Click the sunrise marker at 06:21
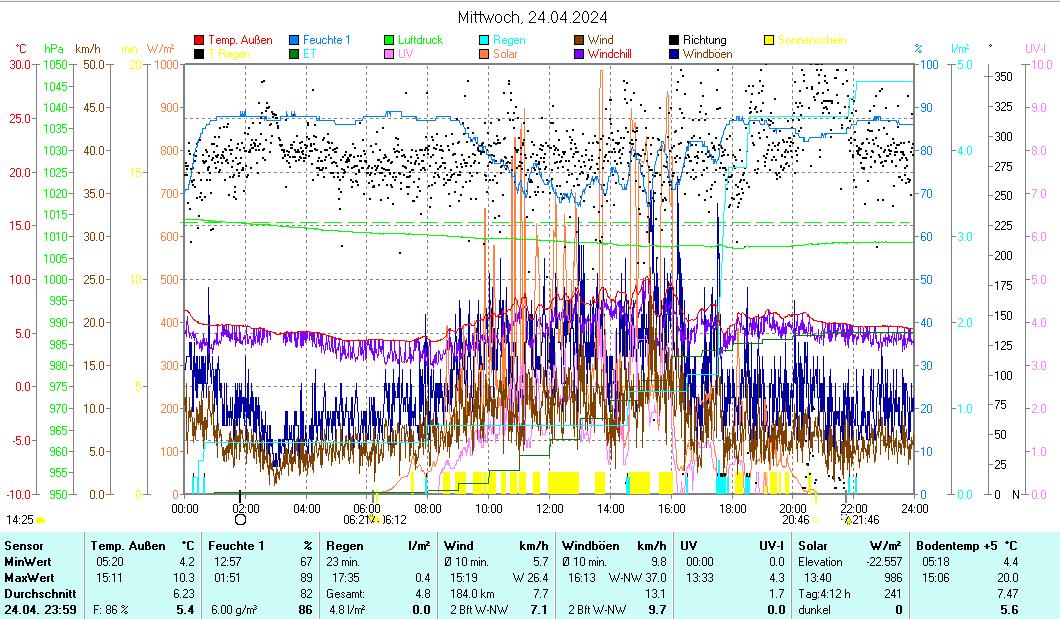Viewport: 1060px width, 619px height. coord(374,520)
